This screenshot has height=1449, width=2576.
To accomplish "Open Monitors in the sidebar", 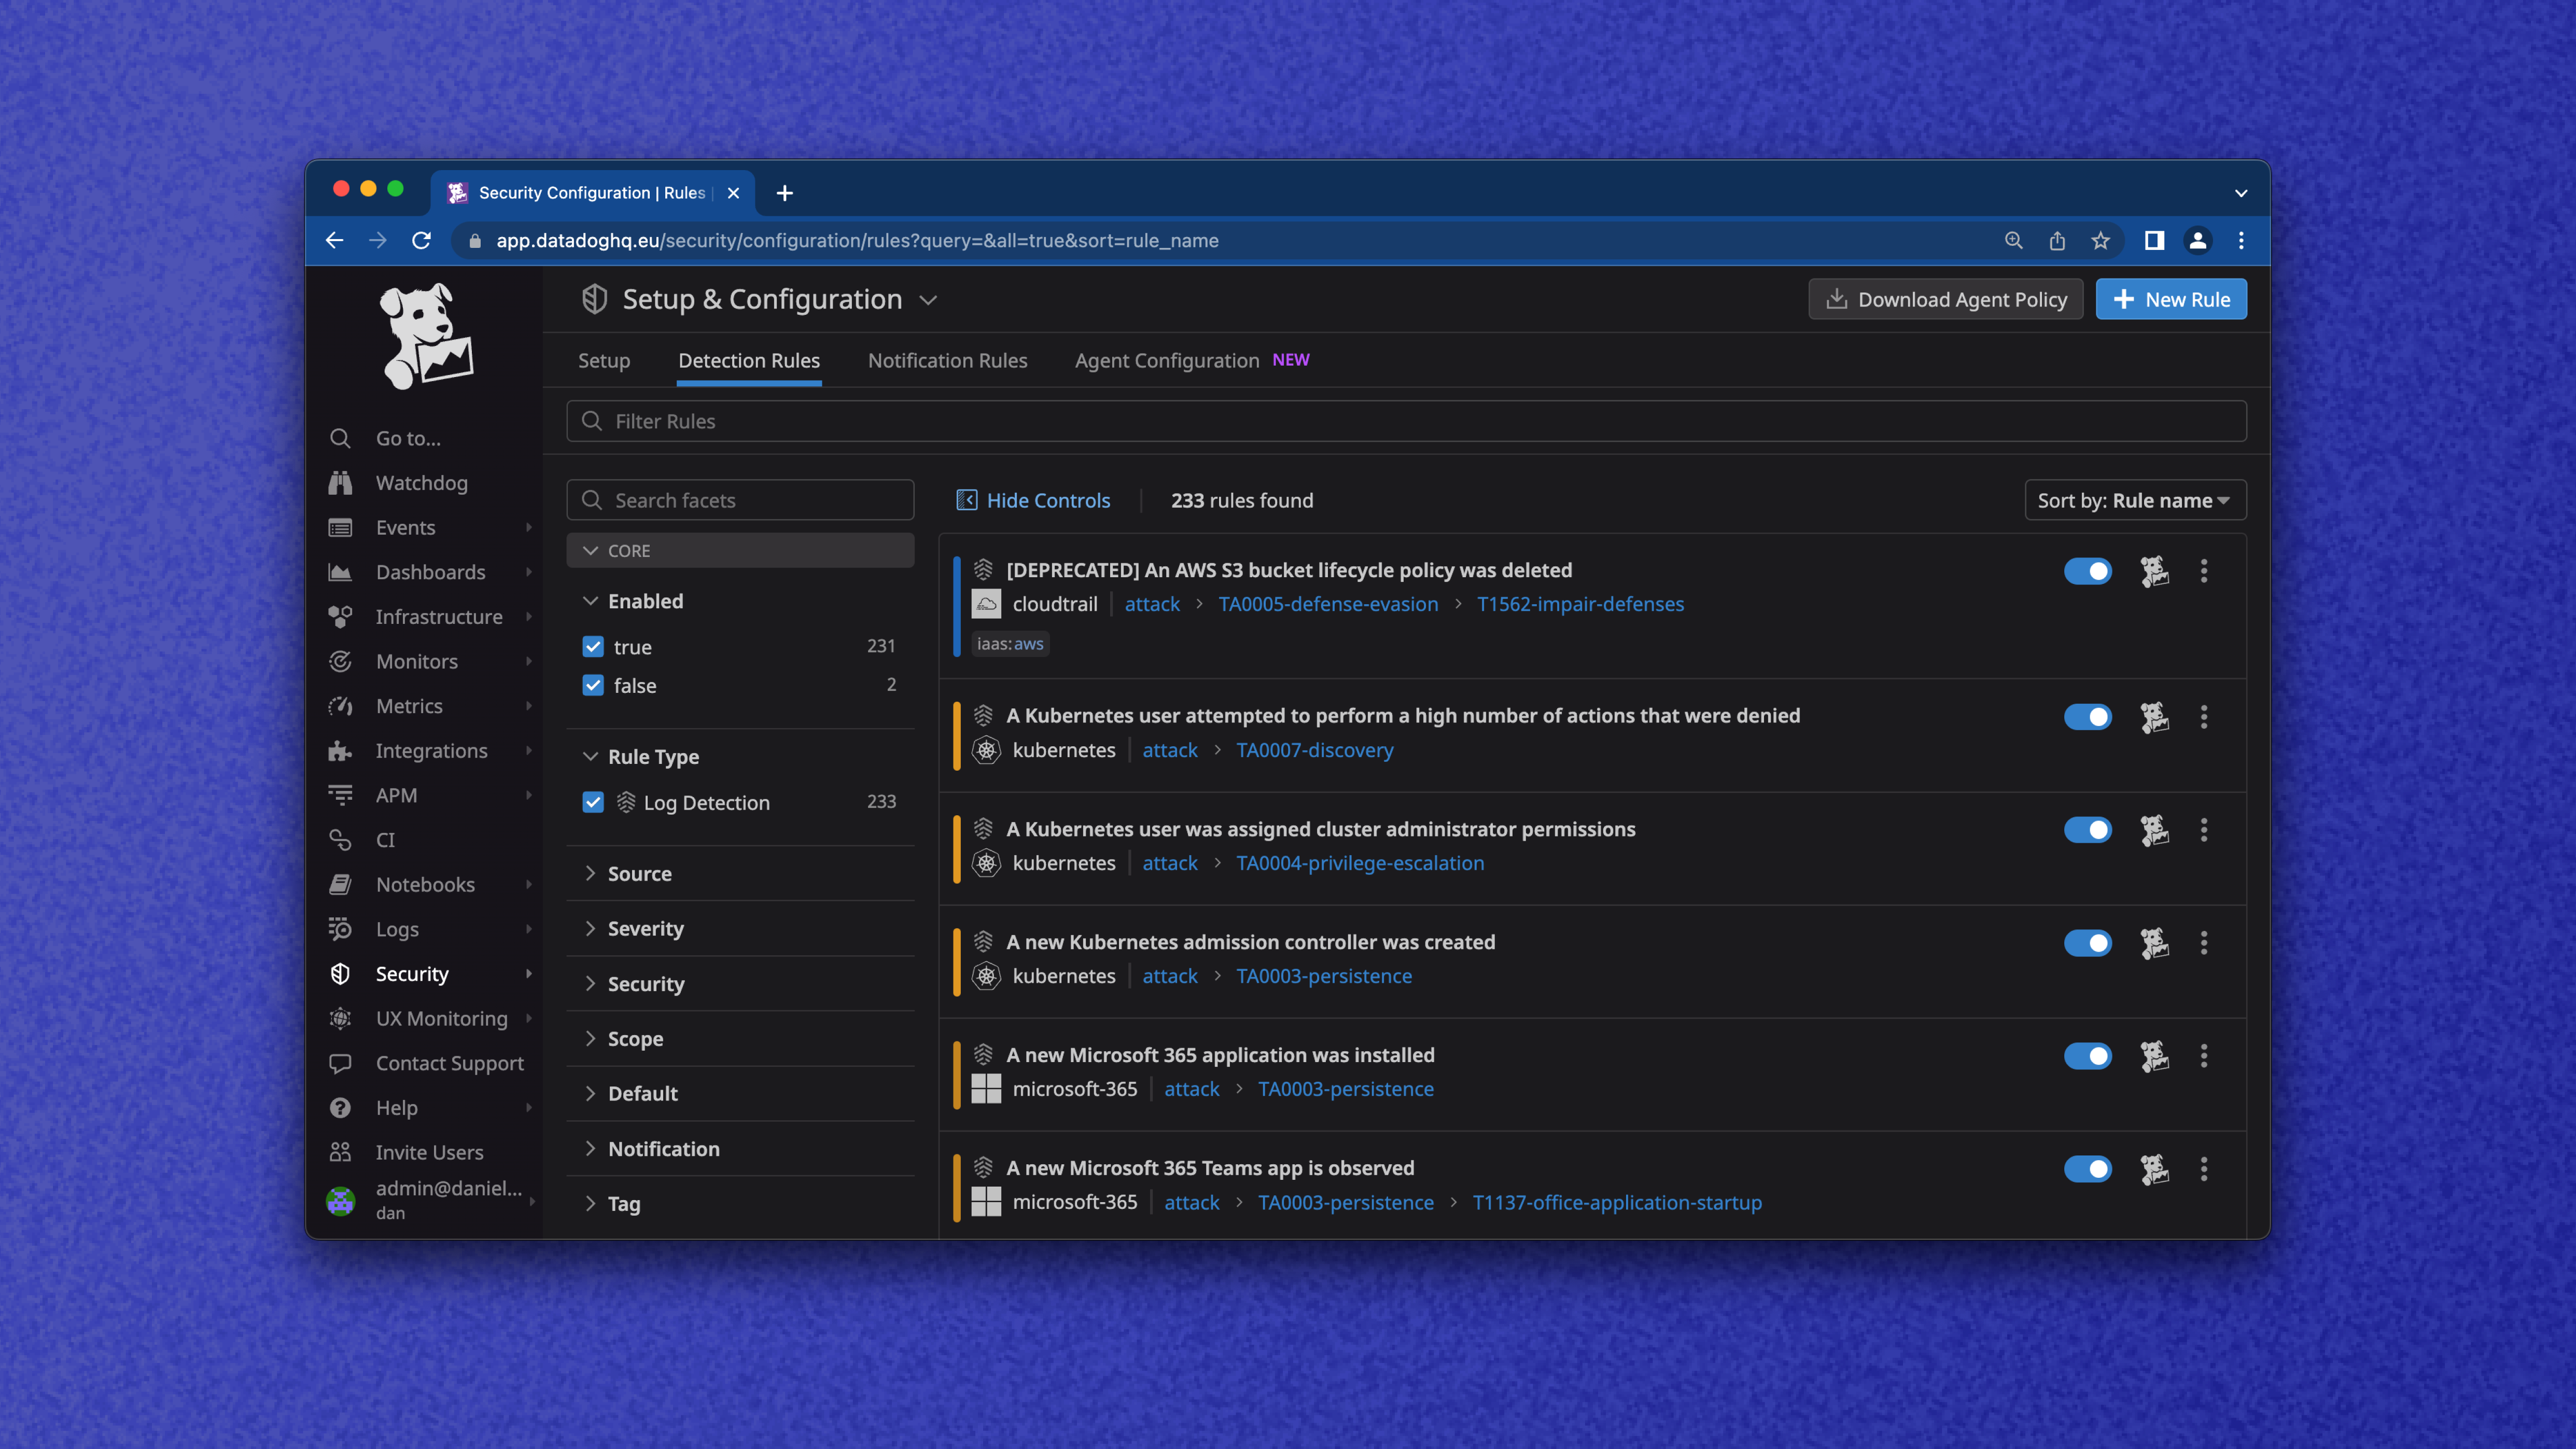I will [x=416, y=661].
